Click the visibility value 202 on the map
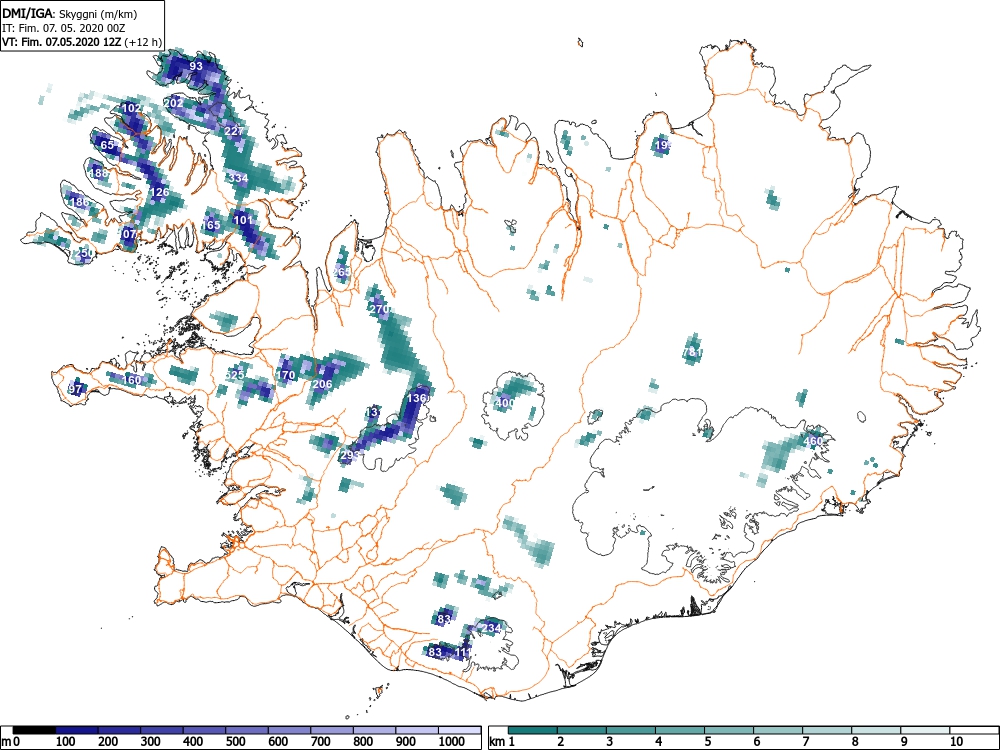The width and height of the screenshot is (1000, 750). tap(173, 103)
